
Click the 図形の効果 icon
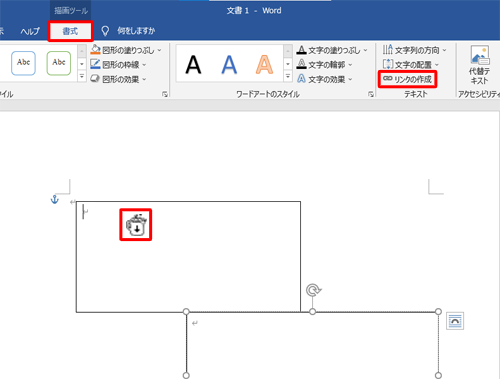(x=95, y=79)
